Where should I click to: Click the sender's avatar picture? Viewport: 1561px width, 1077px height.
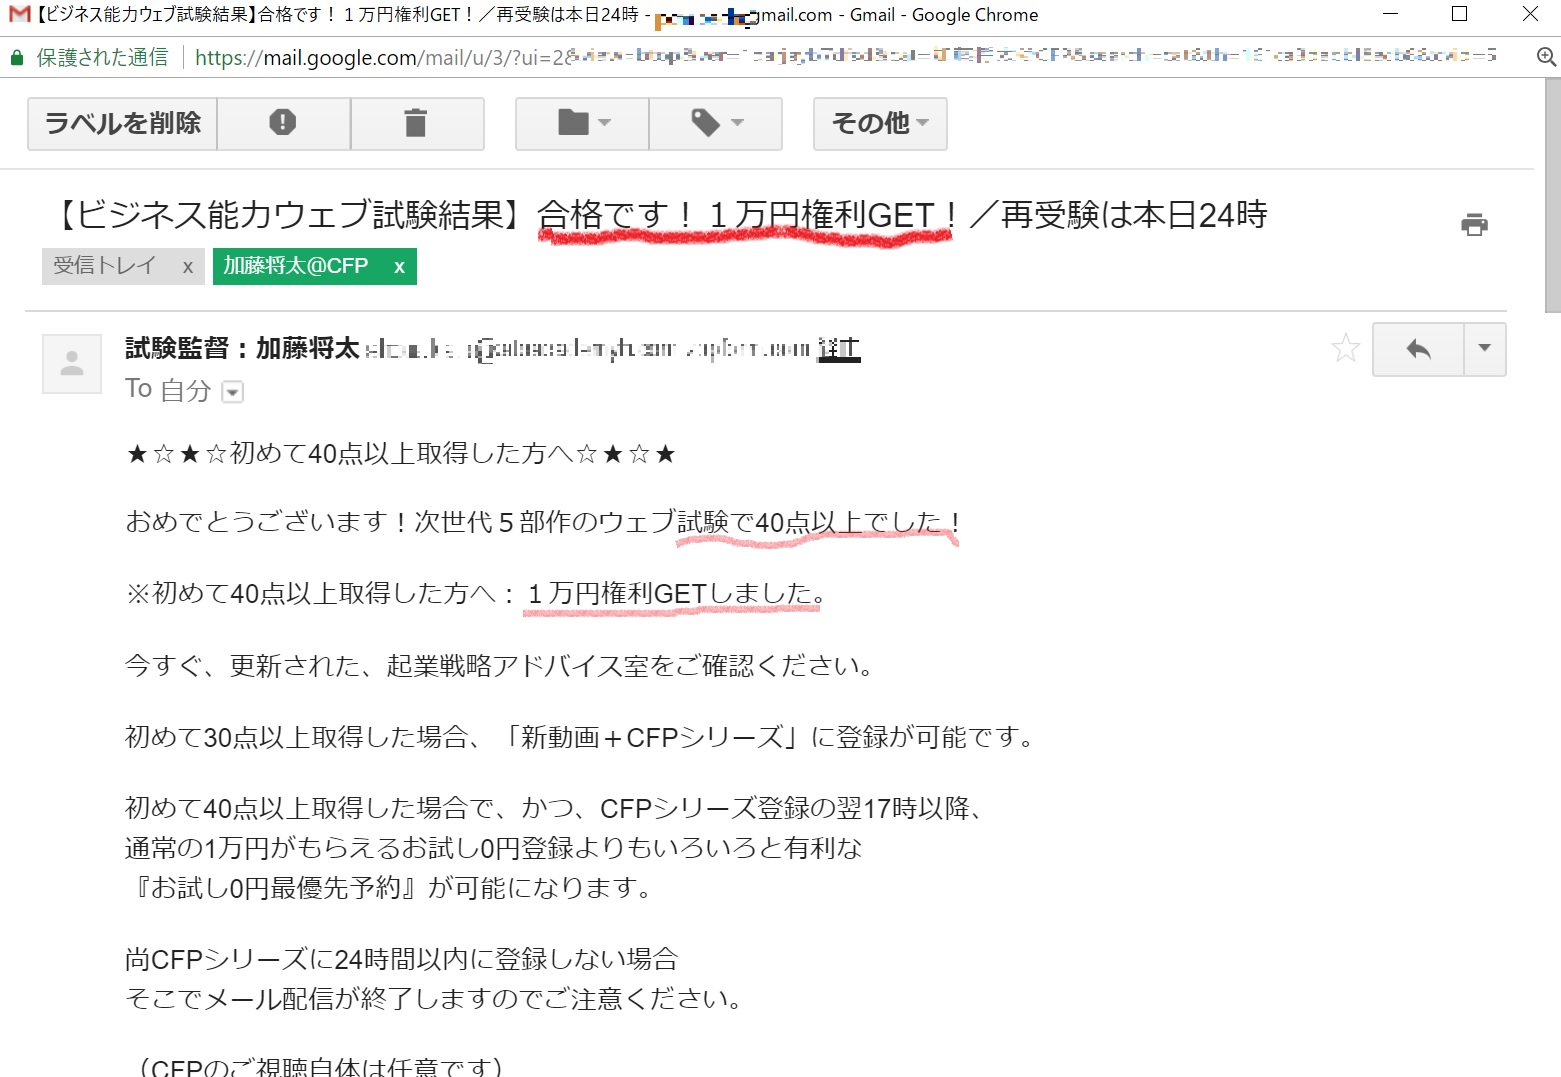click(x=72, y=364)
